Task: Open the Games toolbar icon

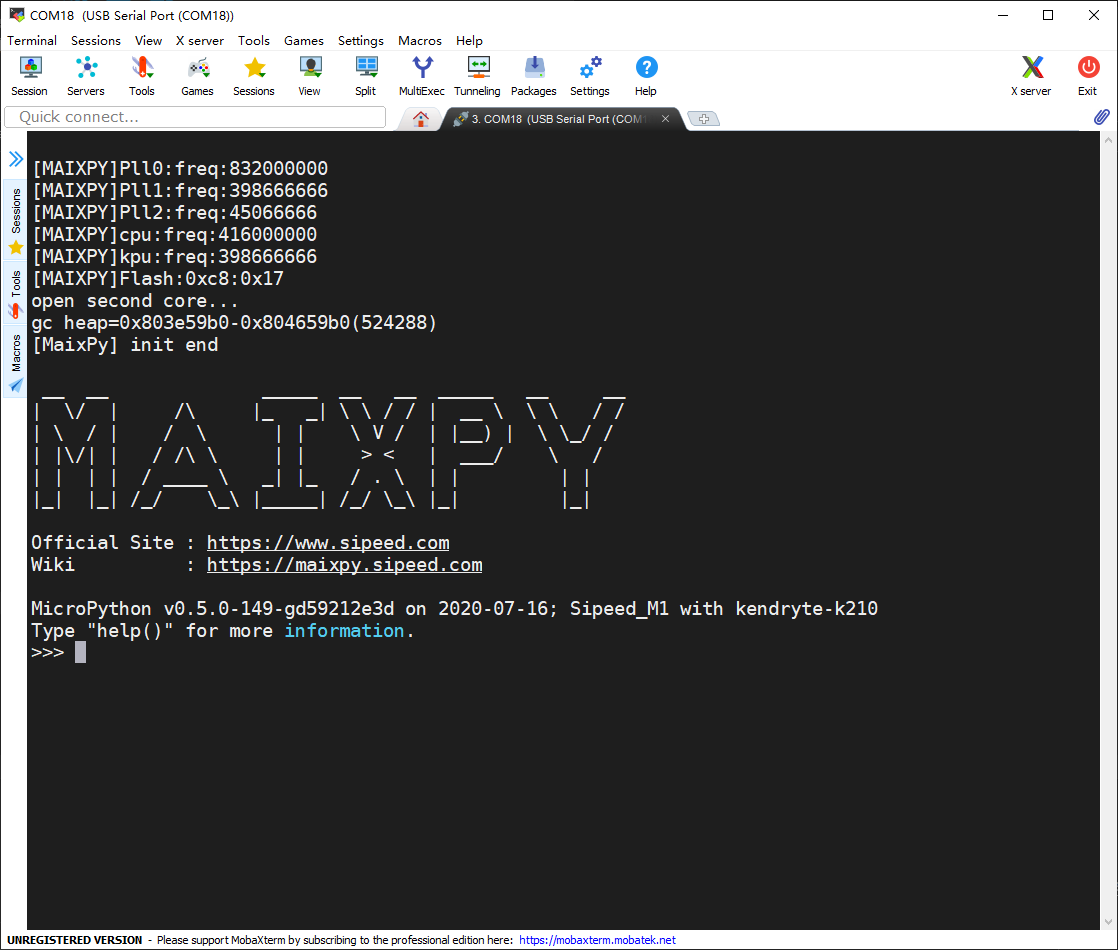Action: click(198, 76)
